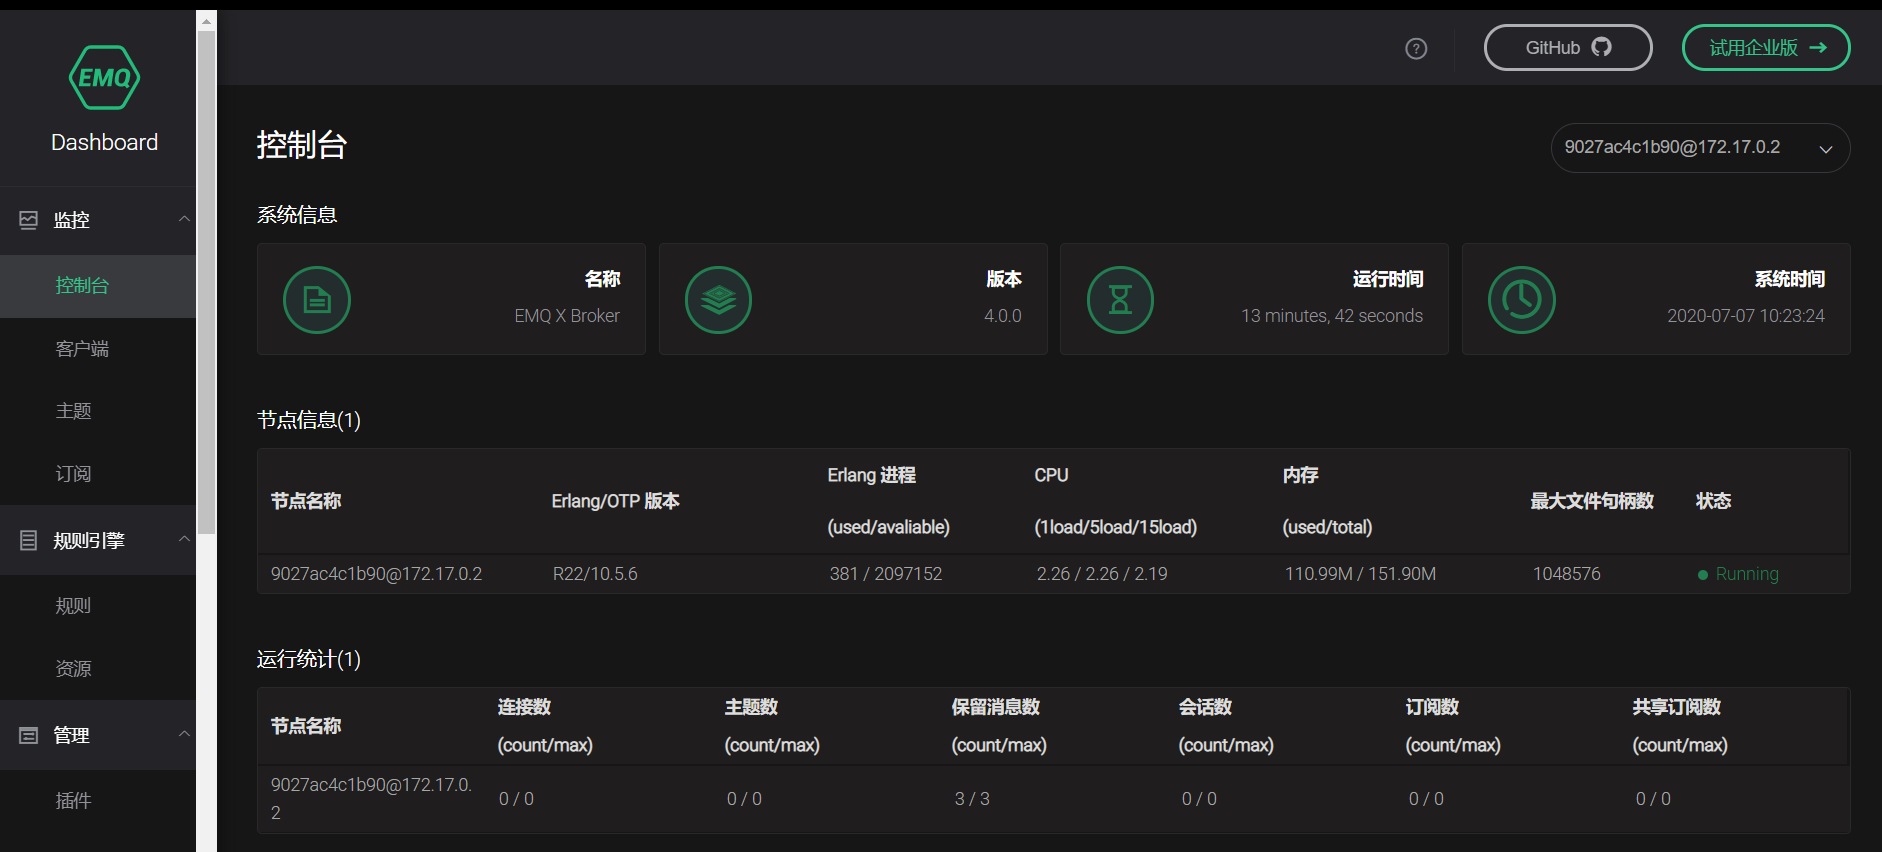Click the 系统信息 section heading
This screenshot has height=852, width=1882.
pyautogui.click(x=297, y=215)
